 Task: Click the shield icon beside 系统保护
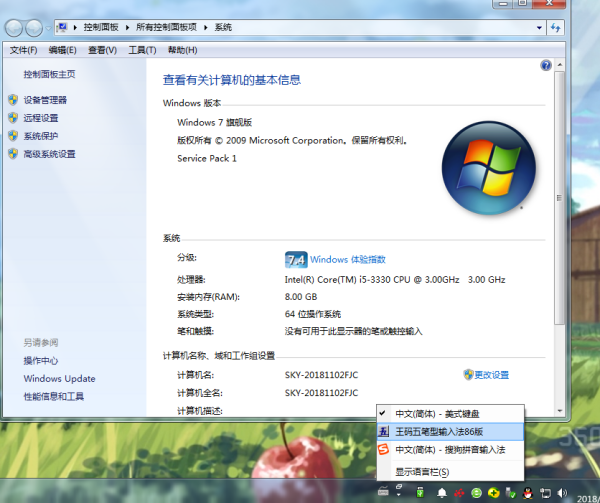click(13, 136)
